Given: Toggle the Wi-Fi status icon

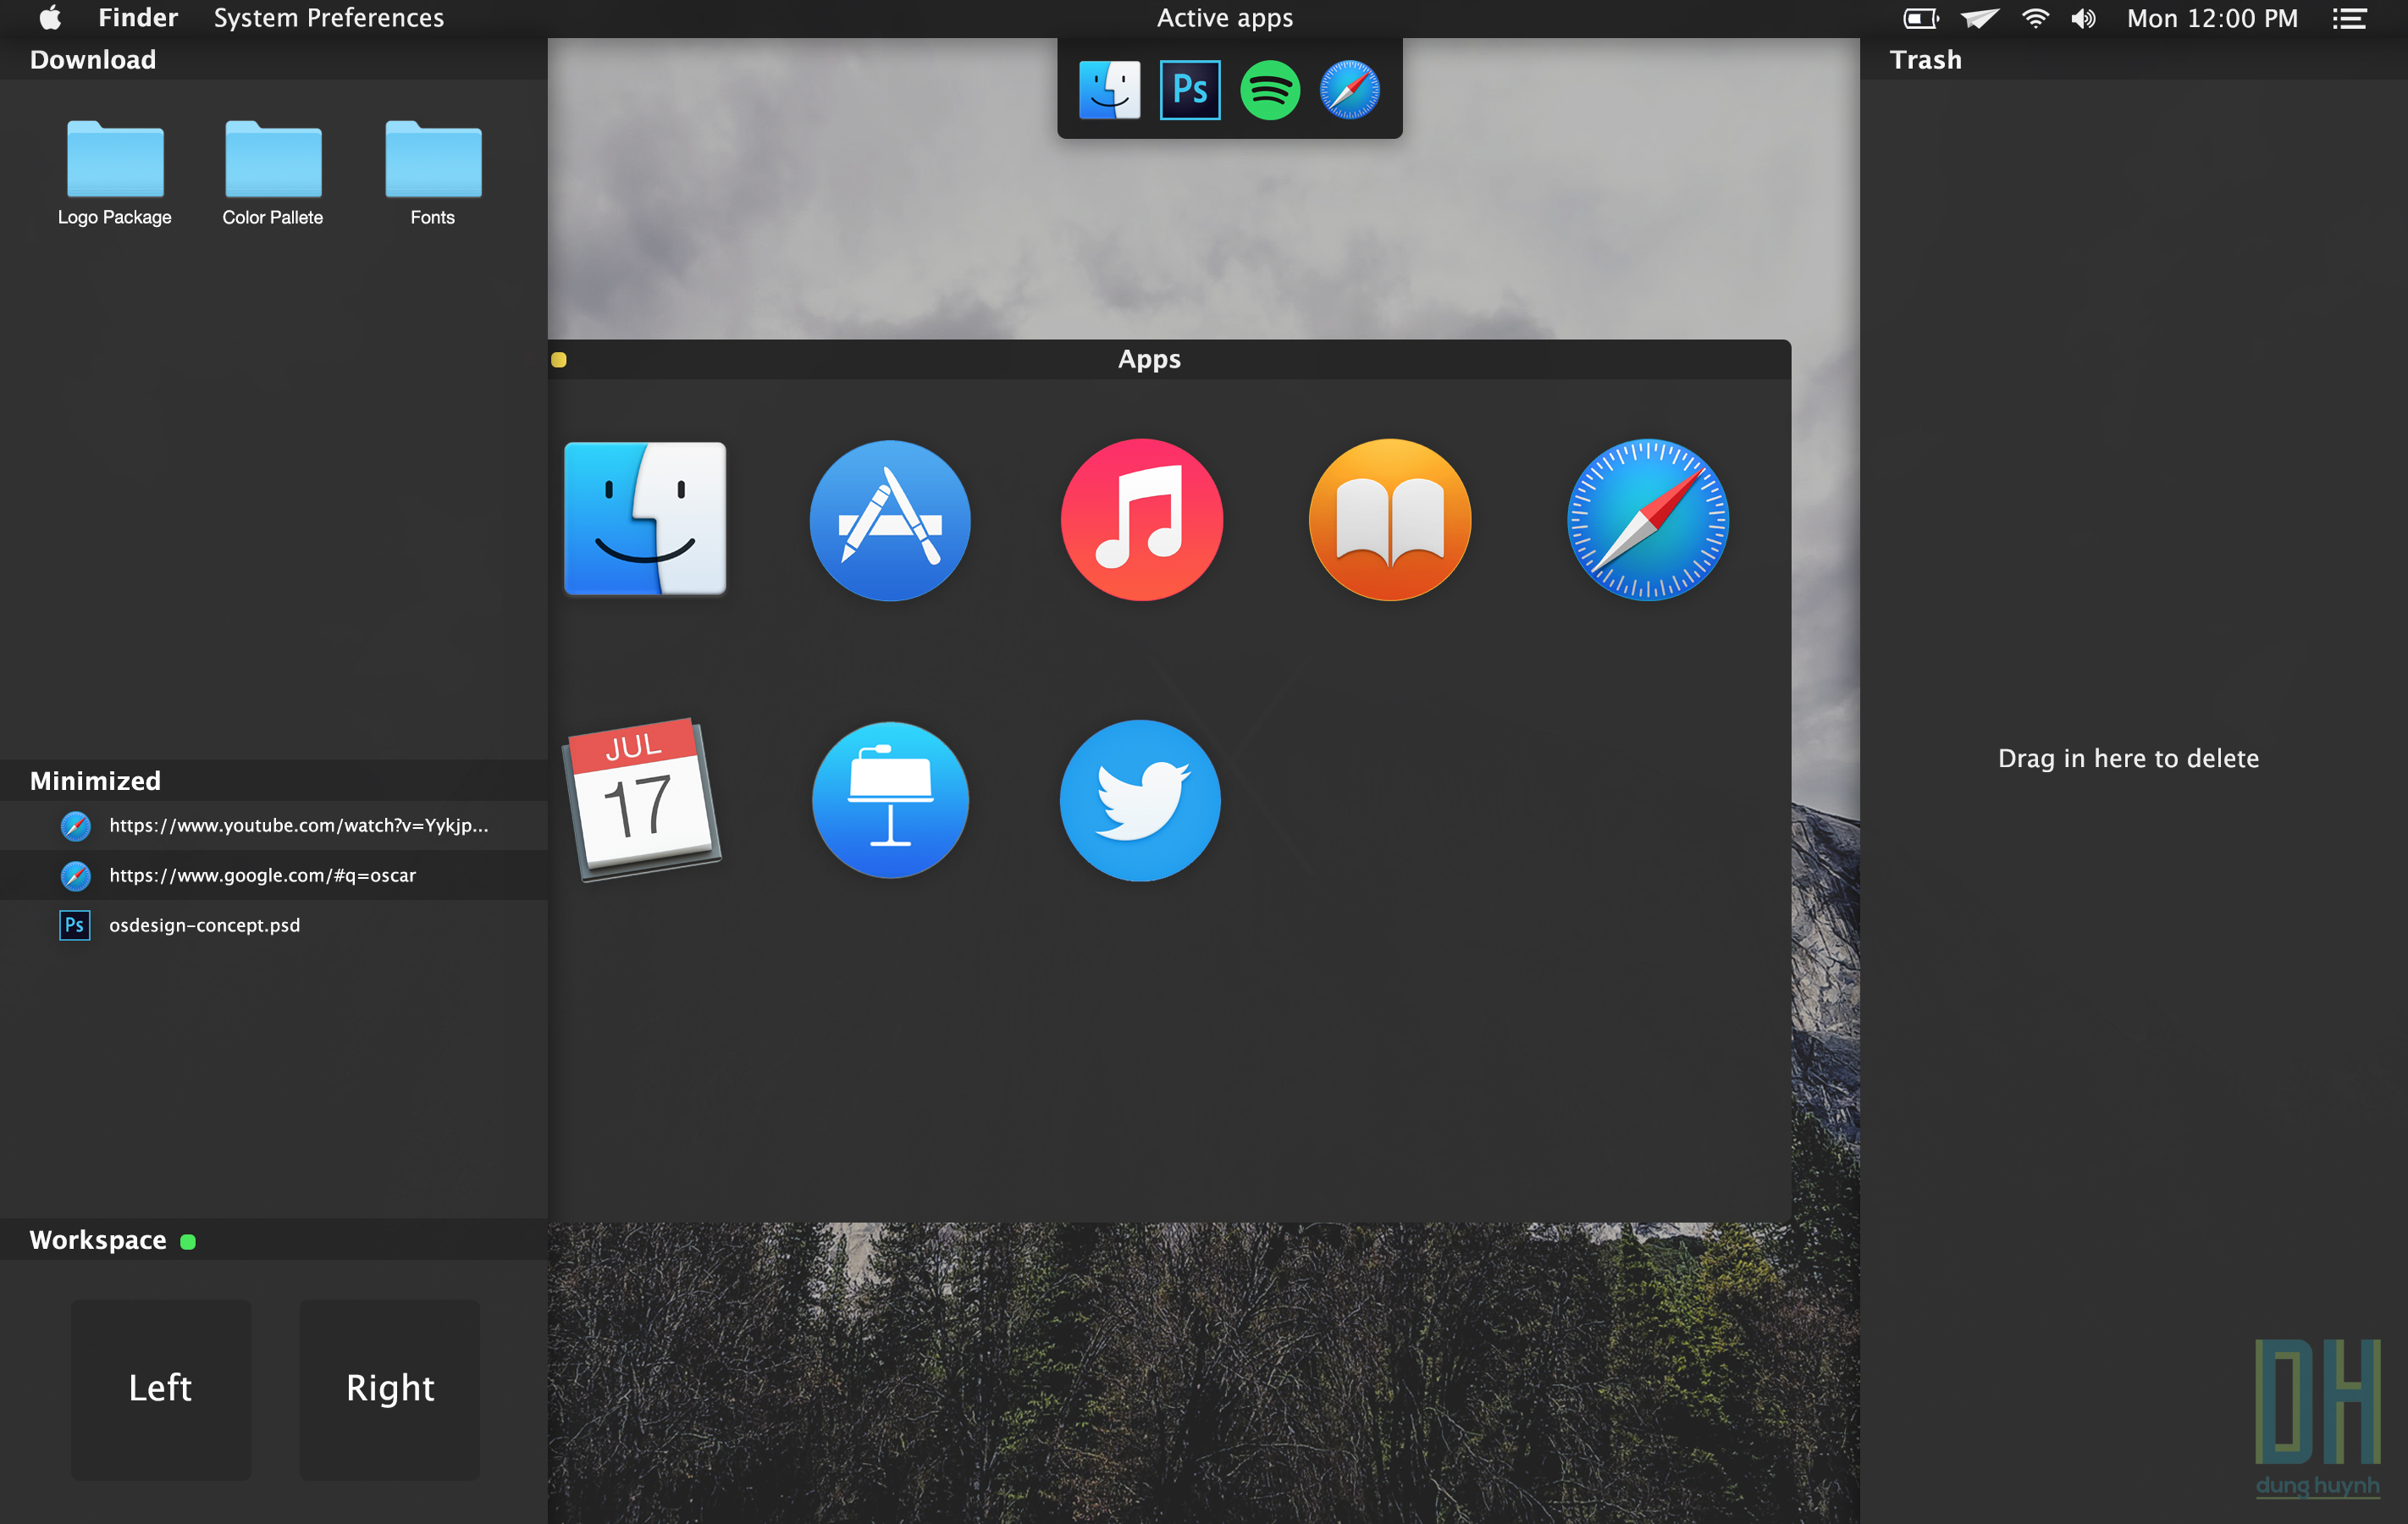Looking at the screenshot, I should point(2035,17).
